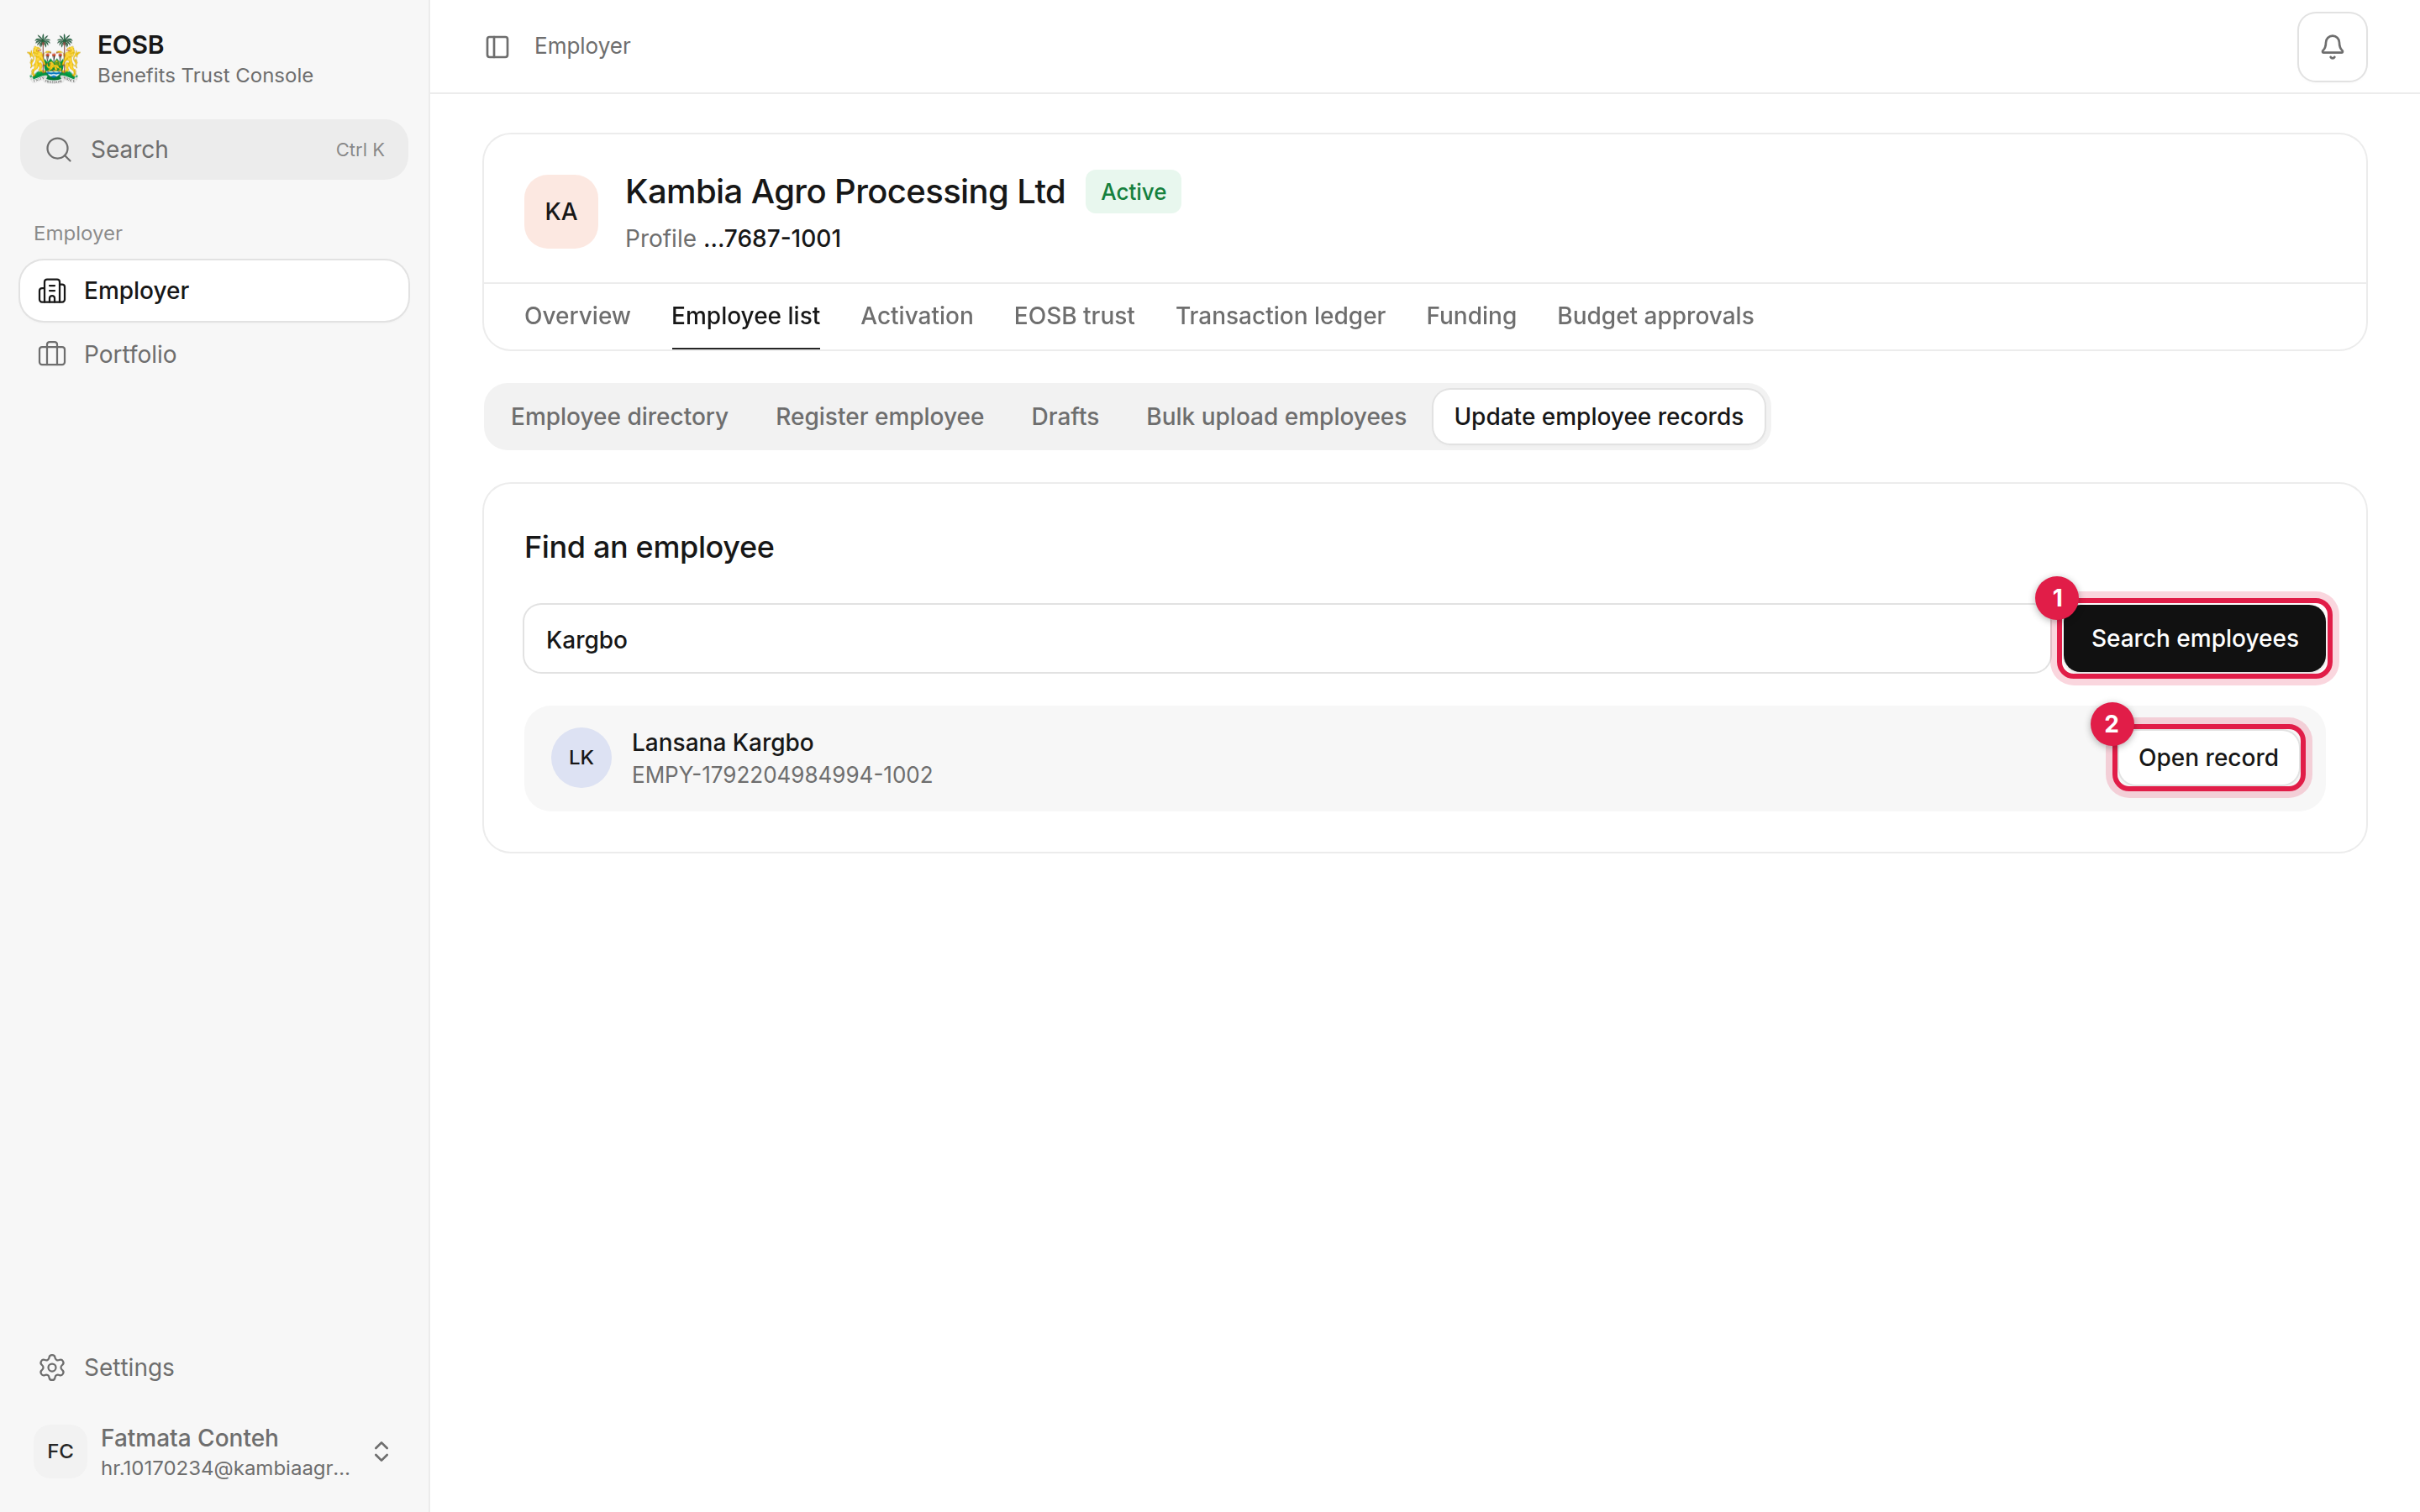
Task: Click the Lansana Kargbo name
Action: 722,743
